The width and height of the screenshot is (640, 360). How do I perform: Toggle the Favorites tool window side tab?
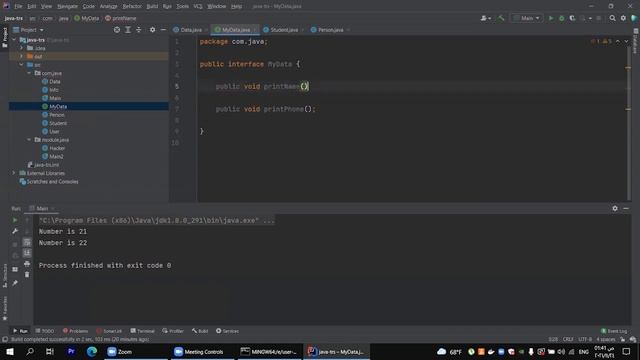click(x=4, y=308)
